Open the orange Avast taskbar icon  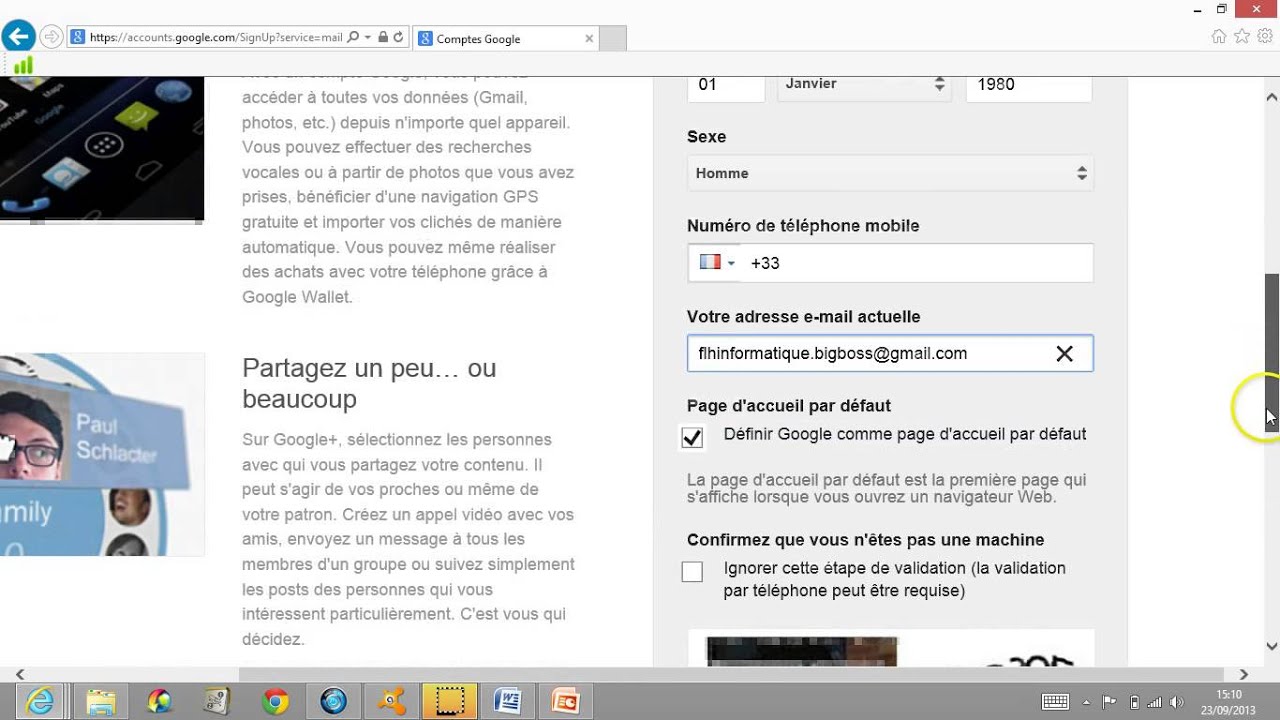coord(392,702)
